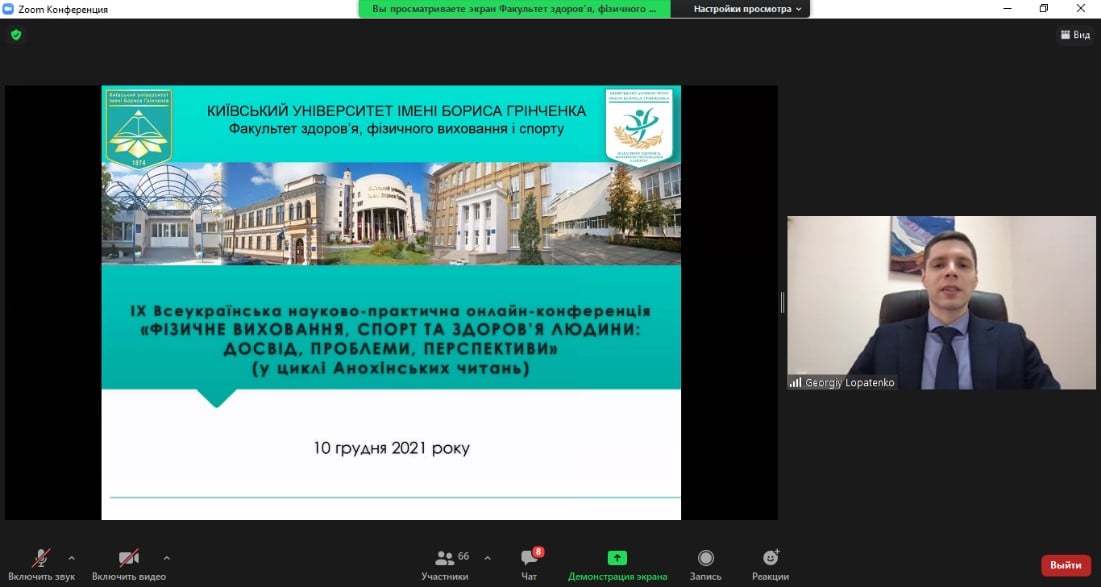The height and width of the screenshot is (587, 1101).
Task: Open Настройки просмотра view options menu
Action: coord(749,9)
